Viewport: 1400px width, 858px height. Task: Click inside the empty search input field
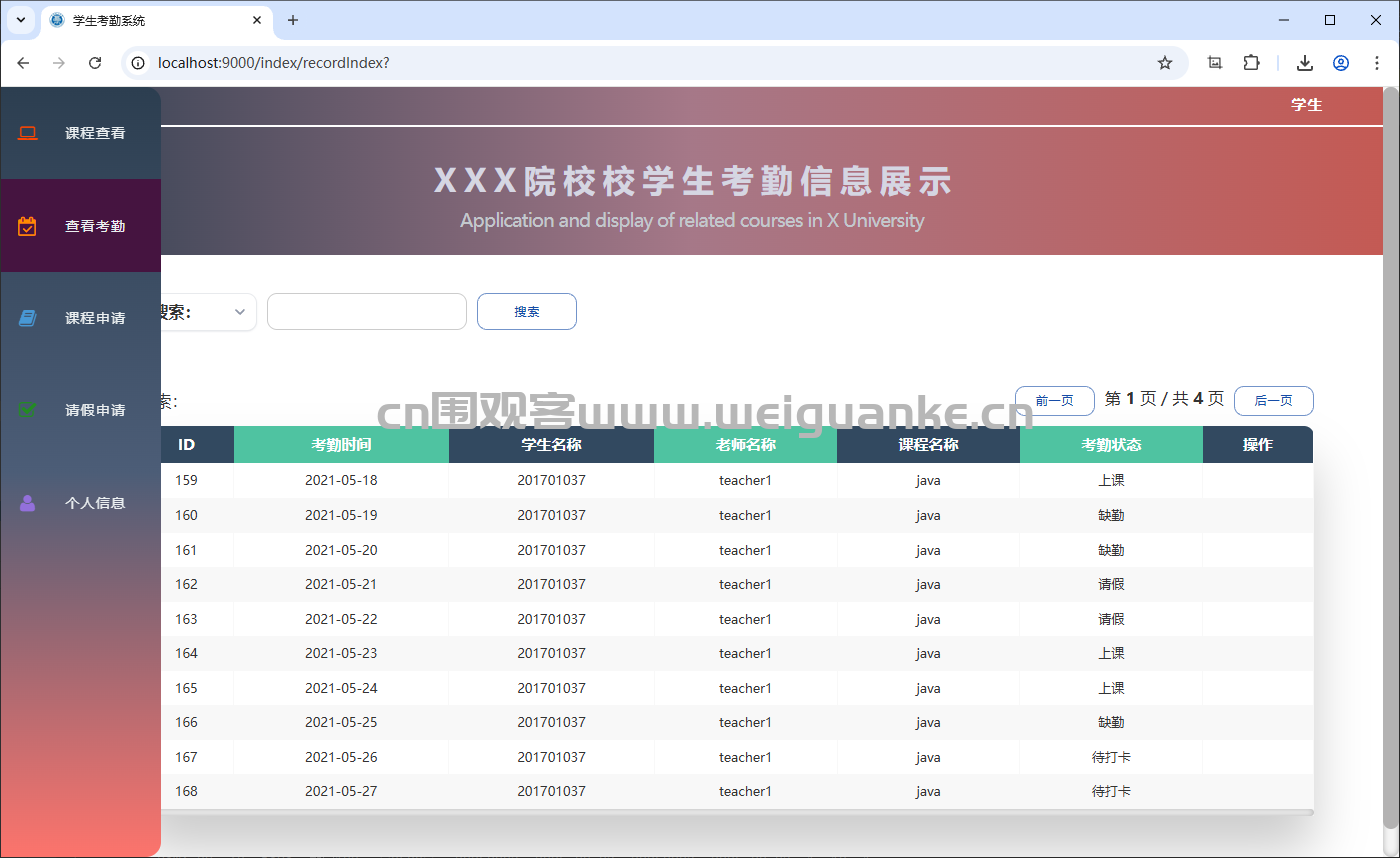(366, 311)
